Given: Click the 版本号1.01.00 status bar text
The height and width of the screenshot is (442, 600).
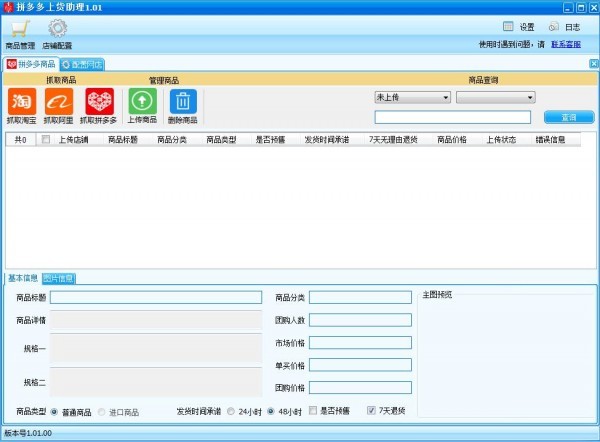Looking at the screenshot, I should [28, 433].
